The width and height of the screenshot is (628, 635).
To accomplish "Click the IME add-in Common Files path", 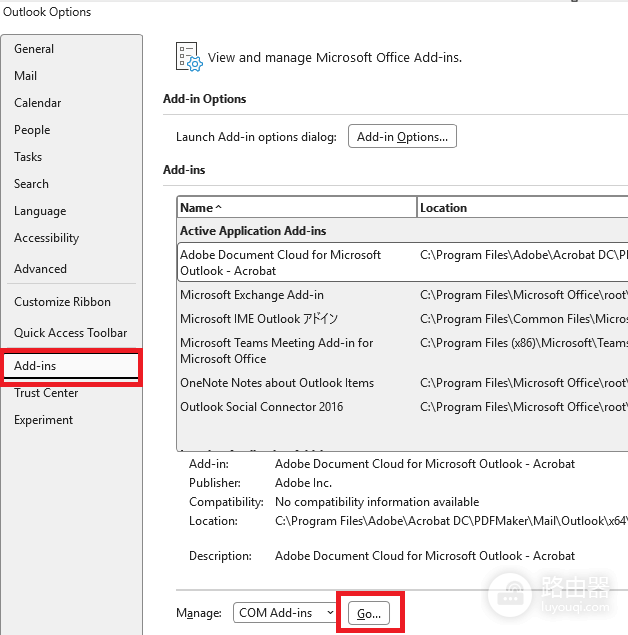I will [x=524, y=319].
